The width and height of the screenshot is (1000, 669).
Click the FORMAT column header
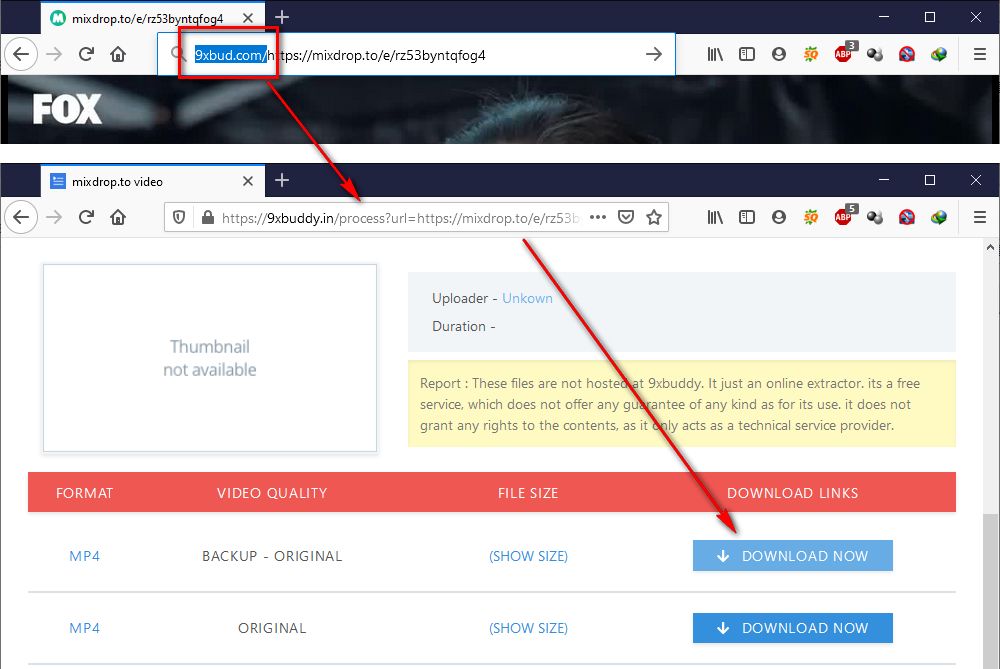point(84,493)
